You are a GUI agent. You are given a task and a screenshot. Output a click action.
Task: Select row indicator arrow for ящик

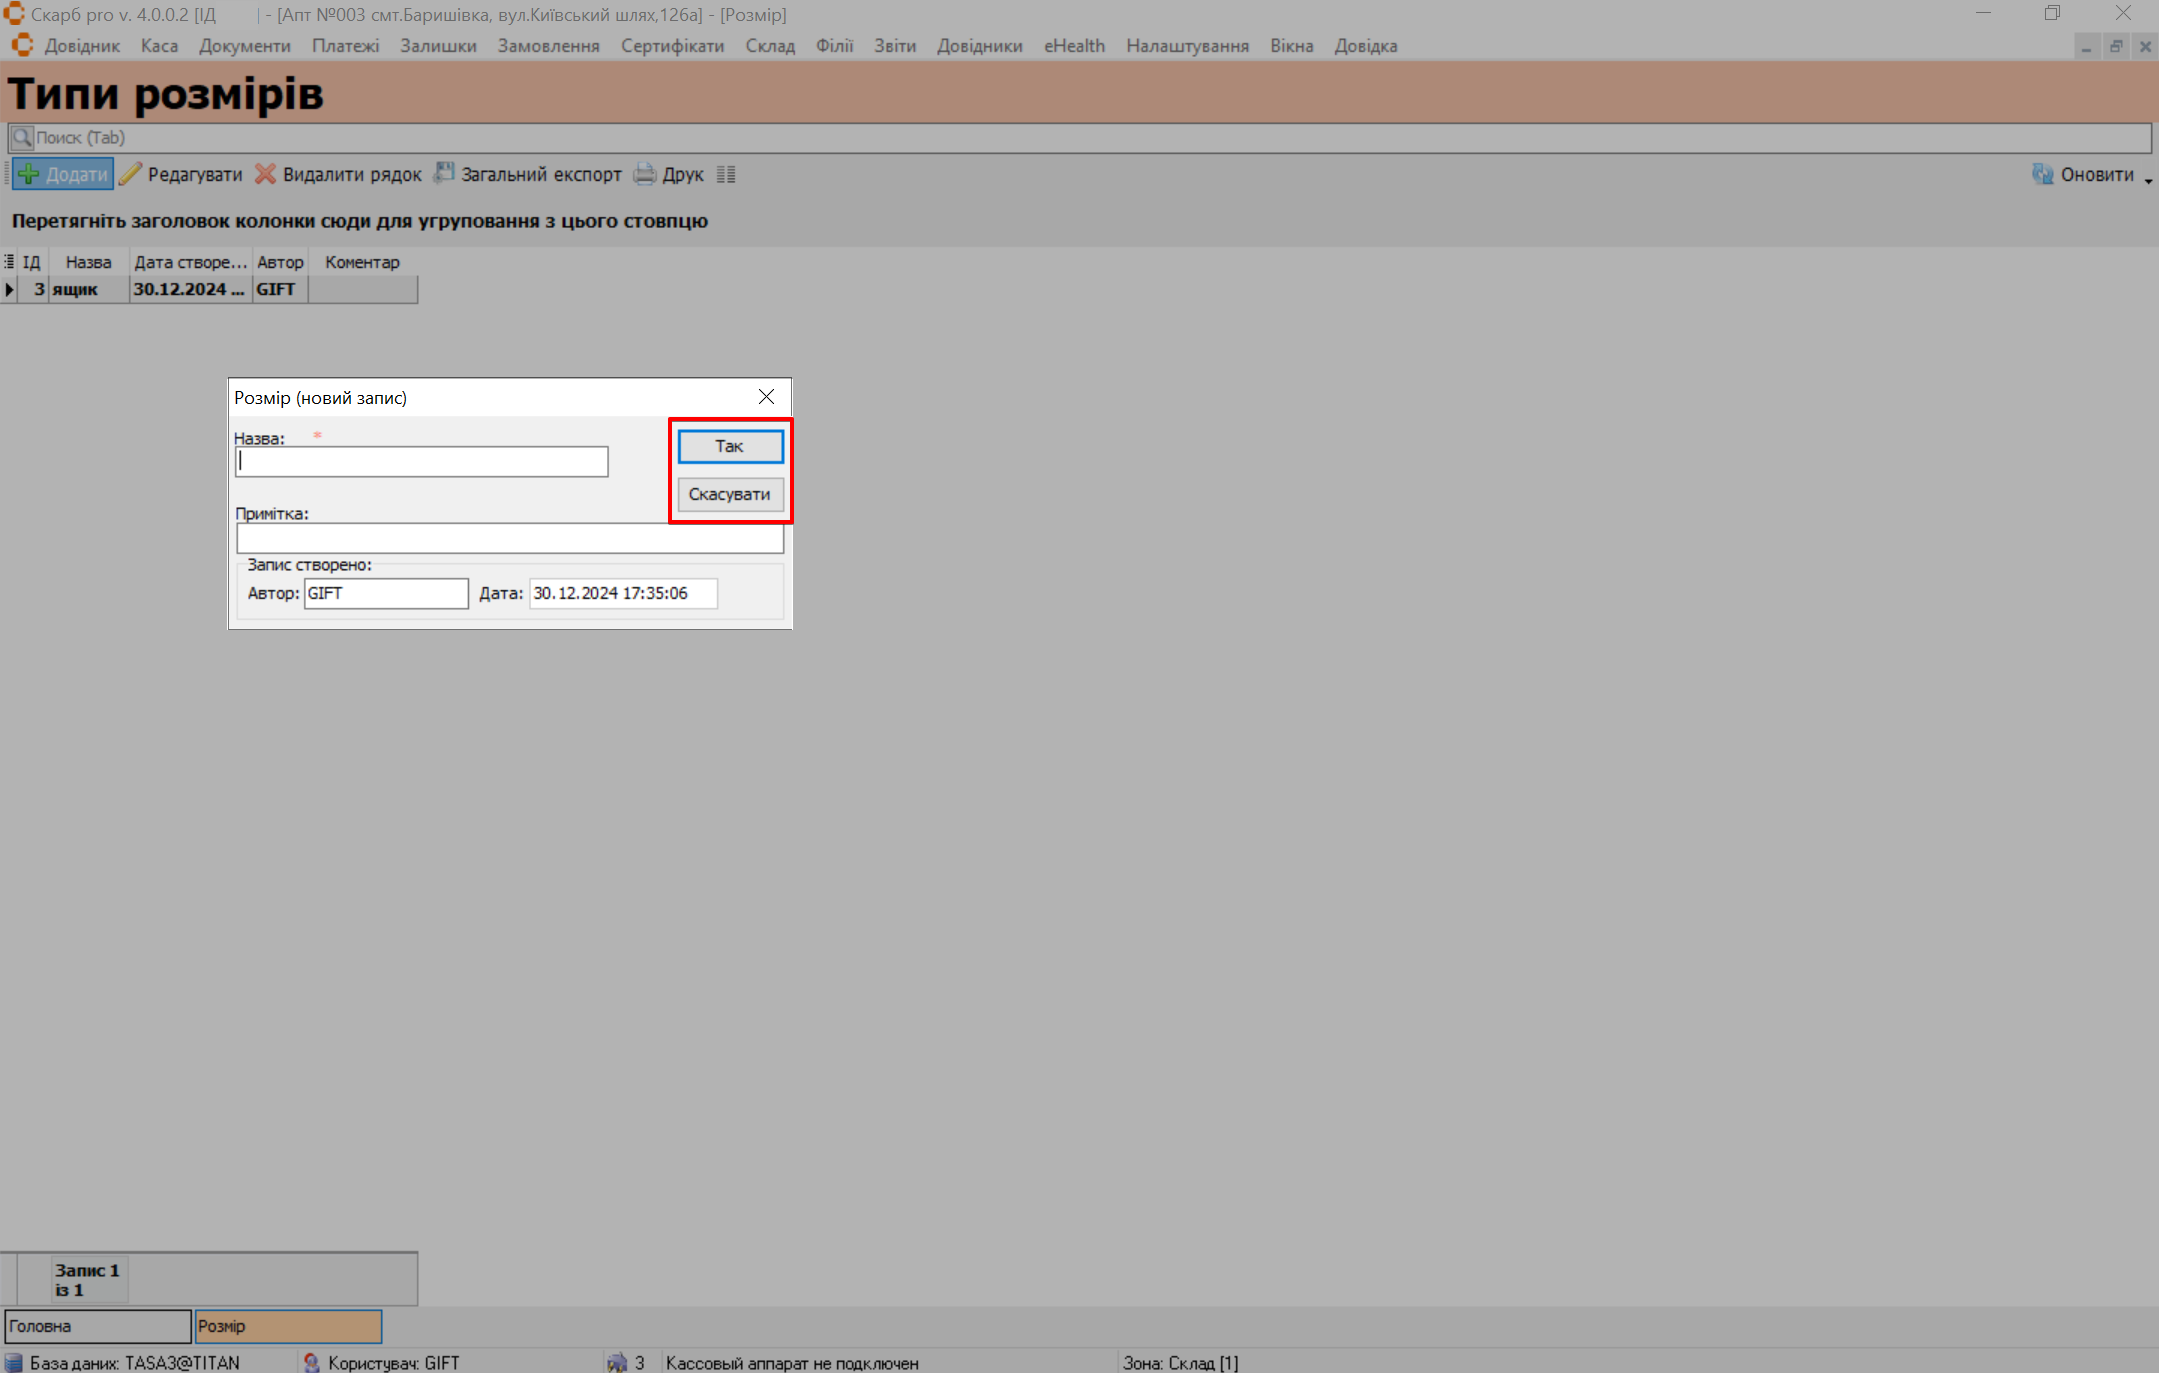(9, 290)
